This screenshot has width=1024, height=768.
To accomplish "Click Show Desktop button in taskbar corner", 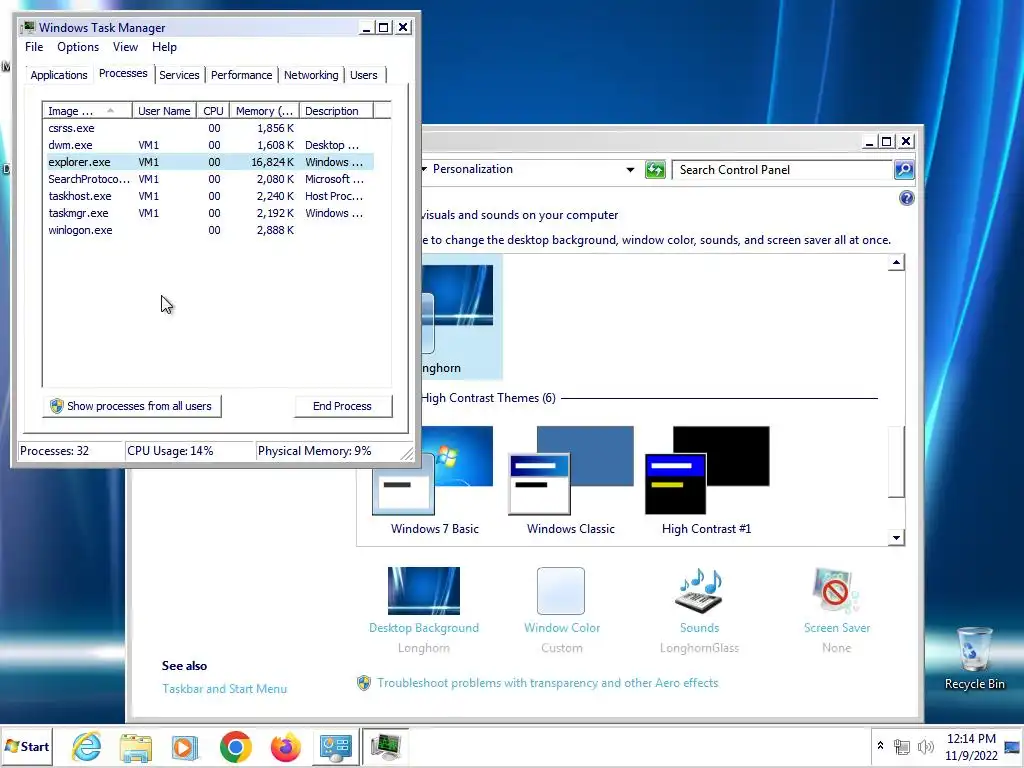I will (1012, 746).
